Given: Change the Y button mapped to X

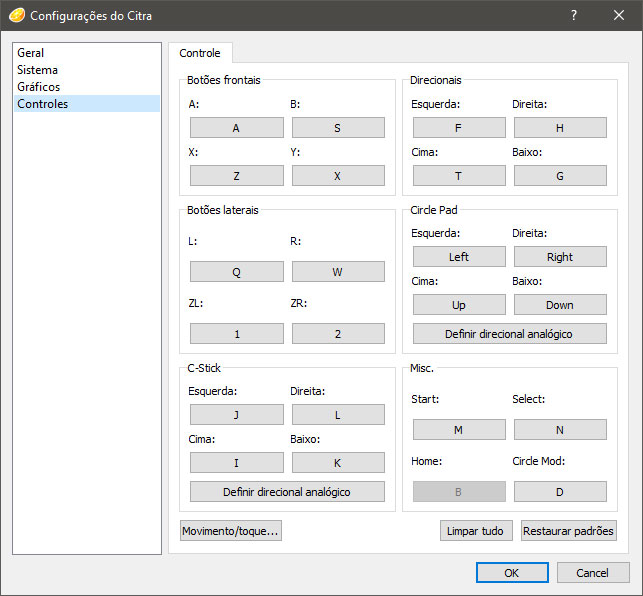Looking at the screenshot, I should click(x=338, y=176).
